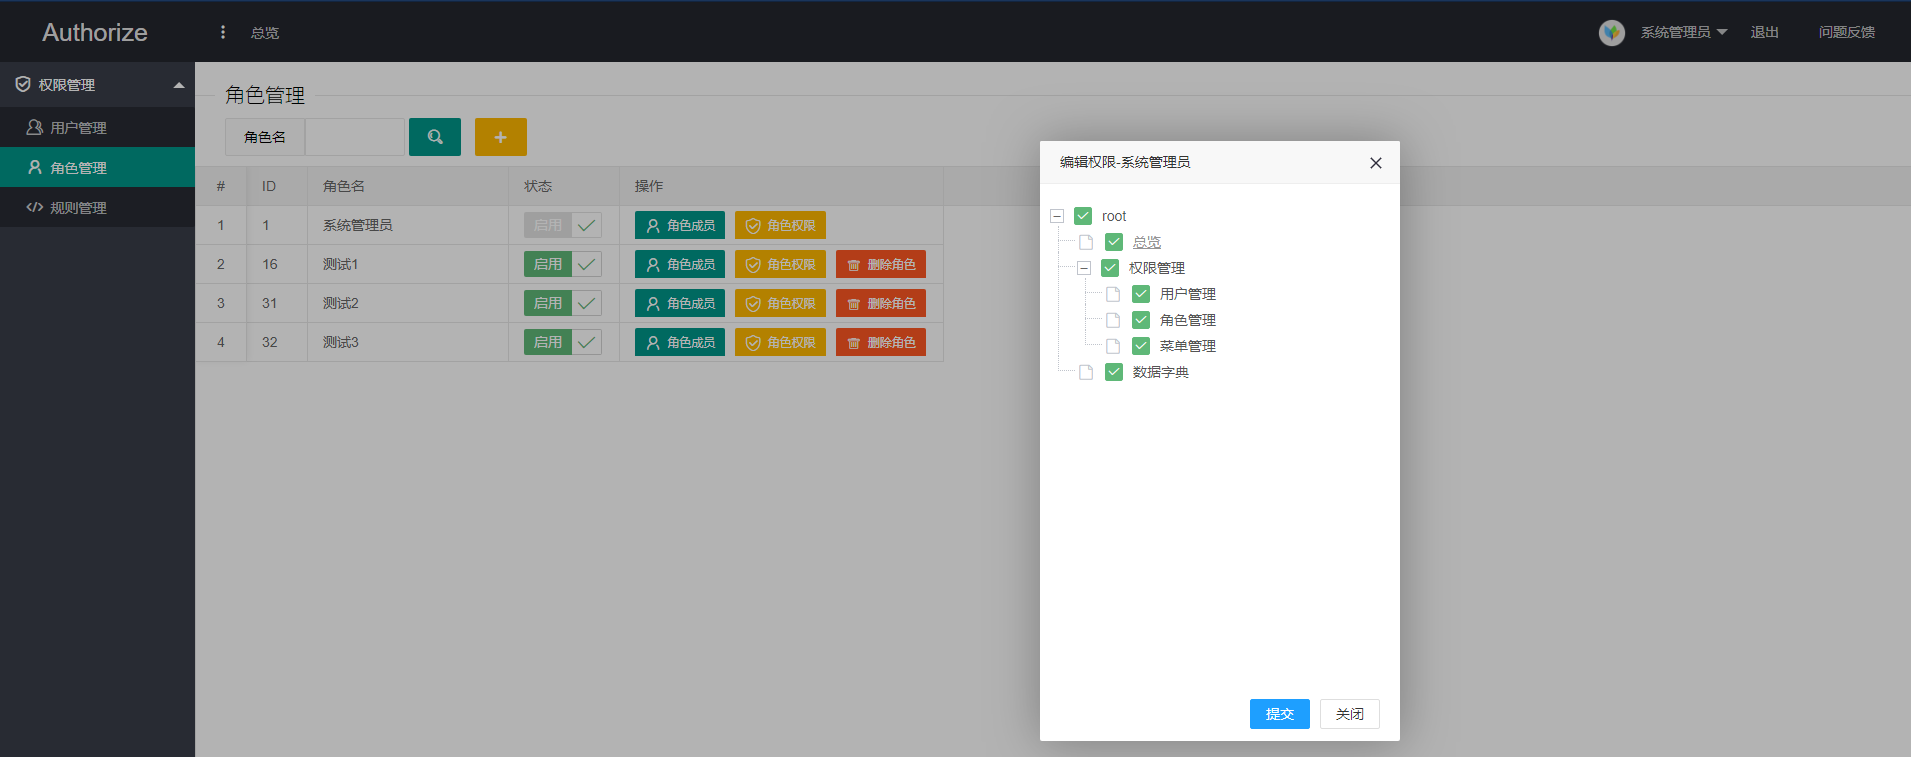Click the document icon beside 角色管理 node

click(x=1113, y=320)
